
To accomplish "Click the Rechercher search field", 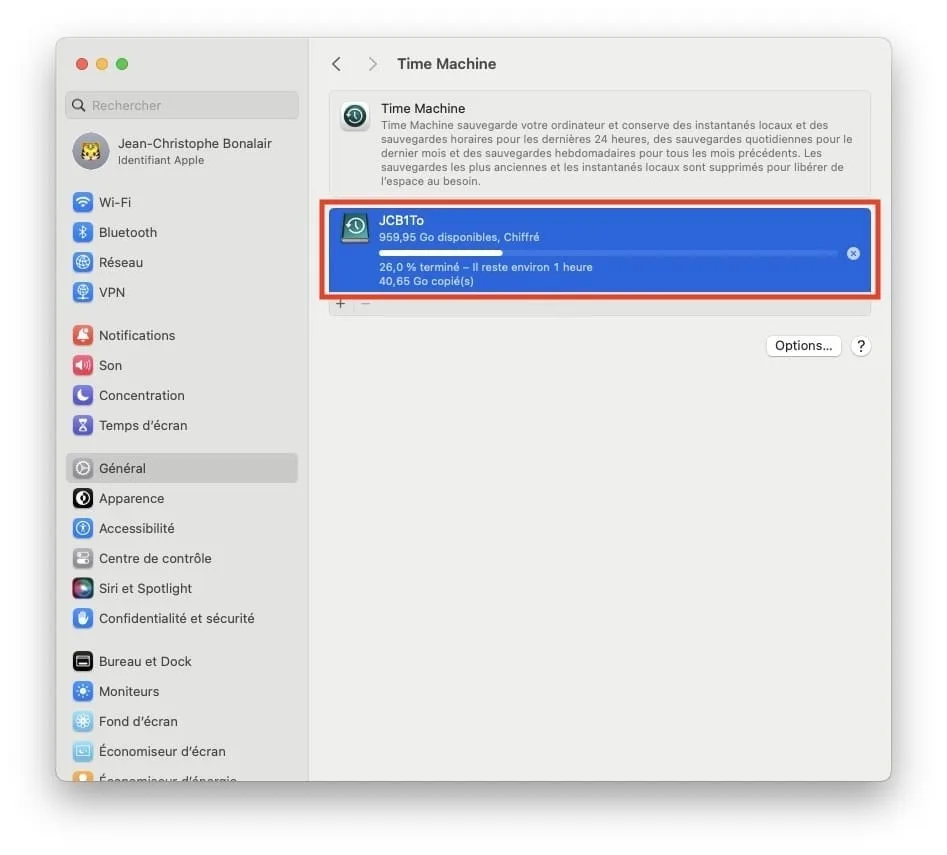I will click(182, 105).
